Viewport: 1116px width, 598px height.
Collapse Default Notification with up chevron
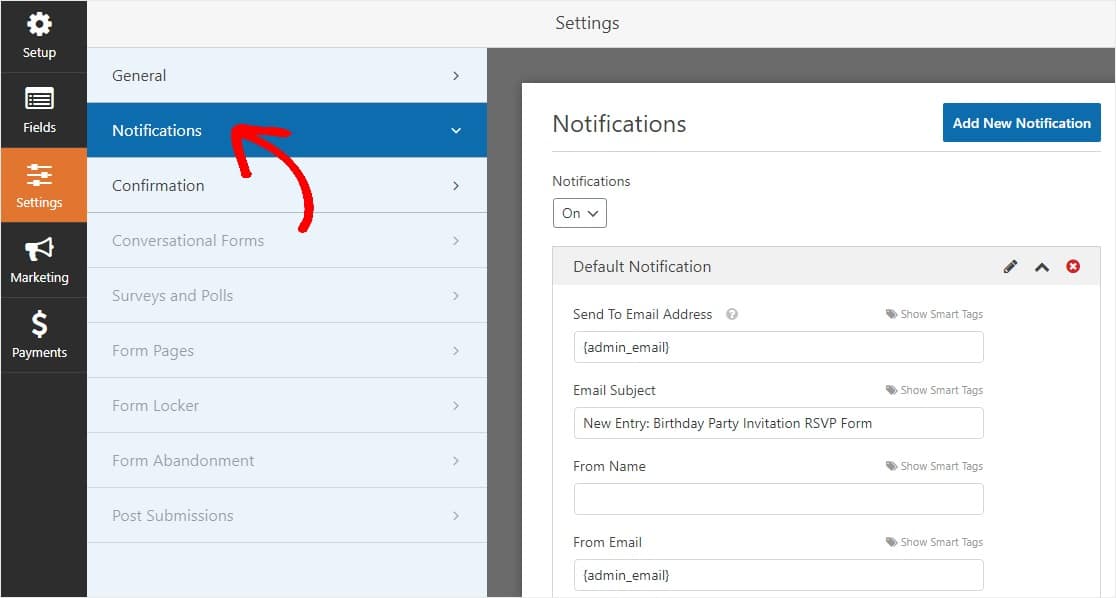click(x=1042, y=268)
